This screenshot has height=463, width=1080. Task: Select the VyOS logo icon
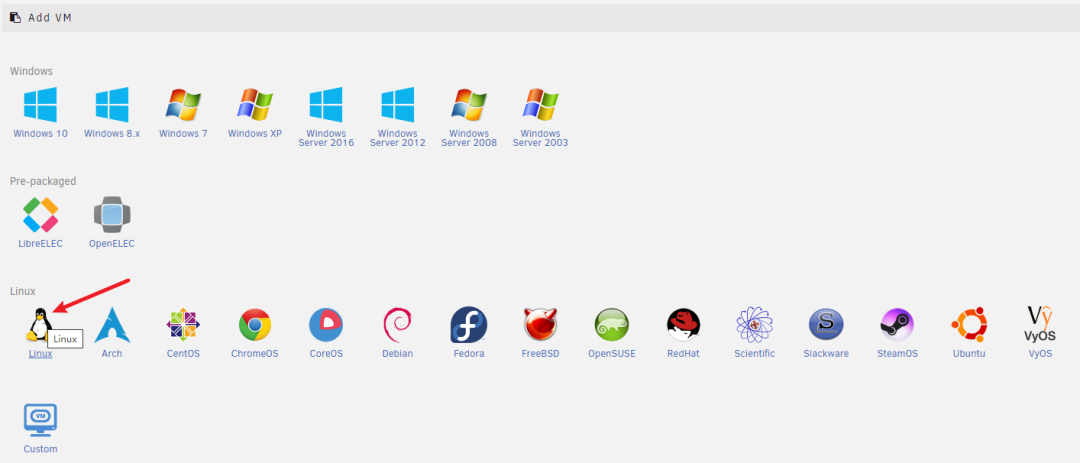click(1041, 325)
